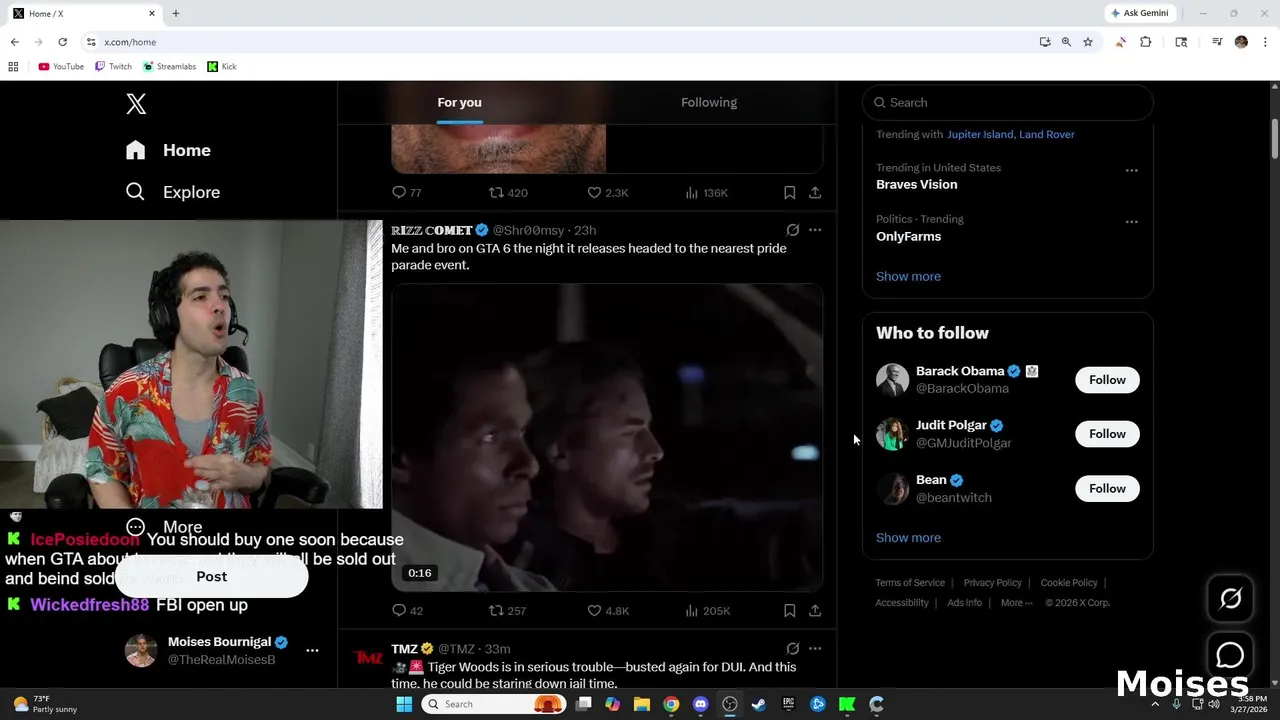The image size is (1280, 720).
Task: Open Privacy Policy link
Action: click(992, 582)
